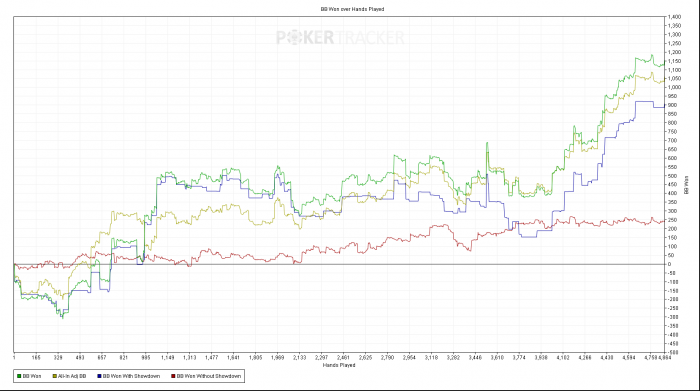This screenshot has width=700, height=391.
Task: Click y-axis tick label '1,000'
Action: pos(675,87)
